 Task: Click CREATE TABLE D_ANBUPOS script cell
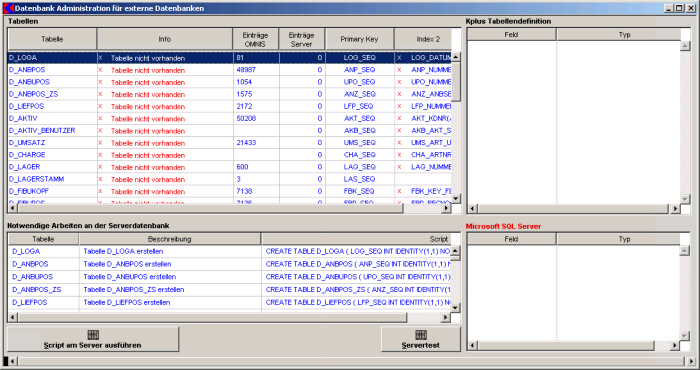[x=356, y=277]
